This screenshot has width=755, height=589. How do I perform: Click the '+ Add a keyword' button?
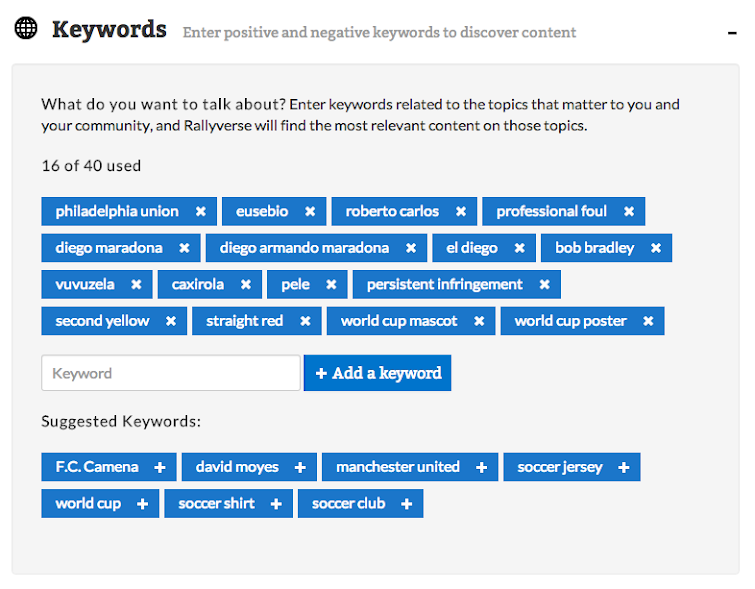coord(378,373)
